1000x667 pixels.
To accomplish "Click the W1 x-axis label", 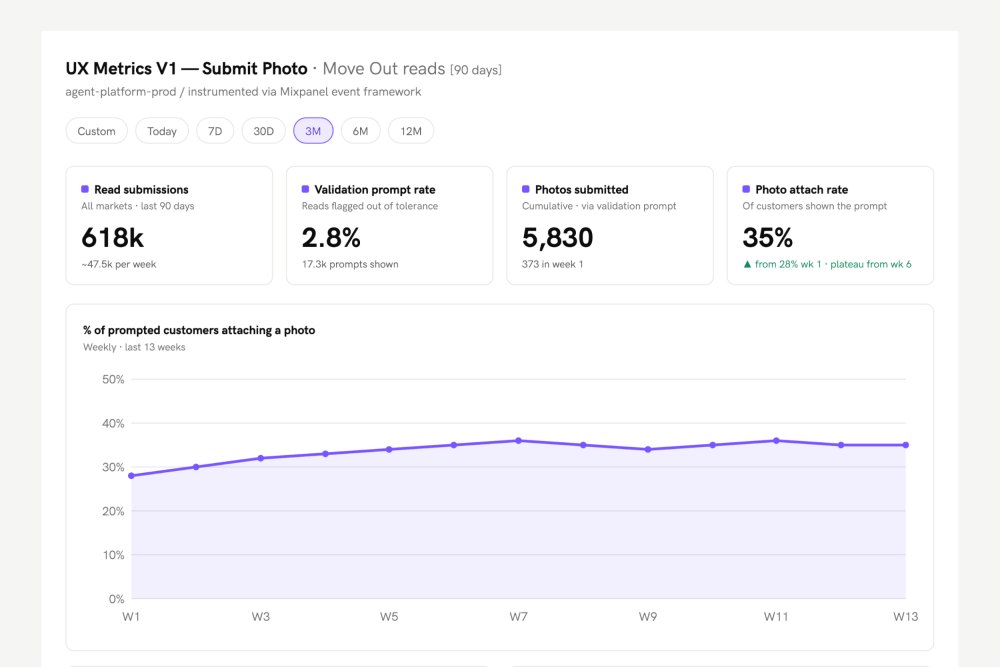I will tap(131, 617).
